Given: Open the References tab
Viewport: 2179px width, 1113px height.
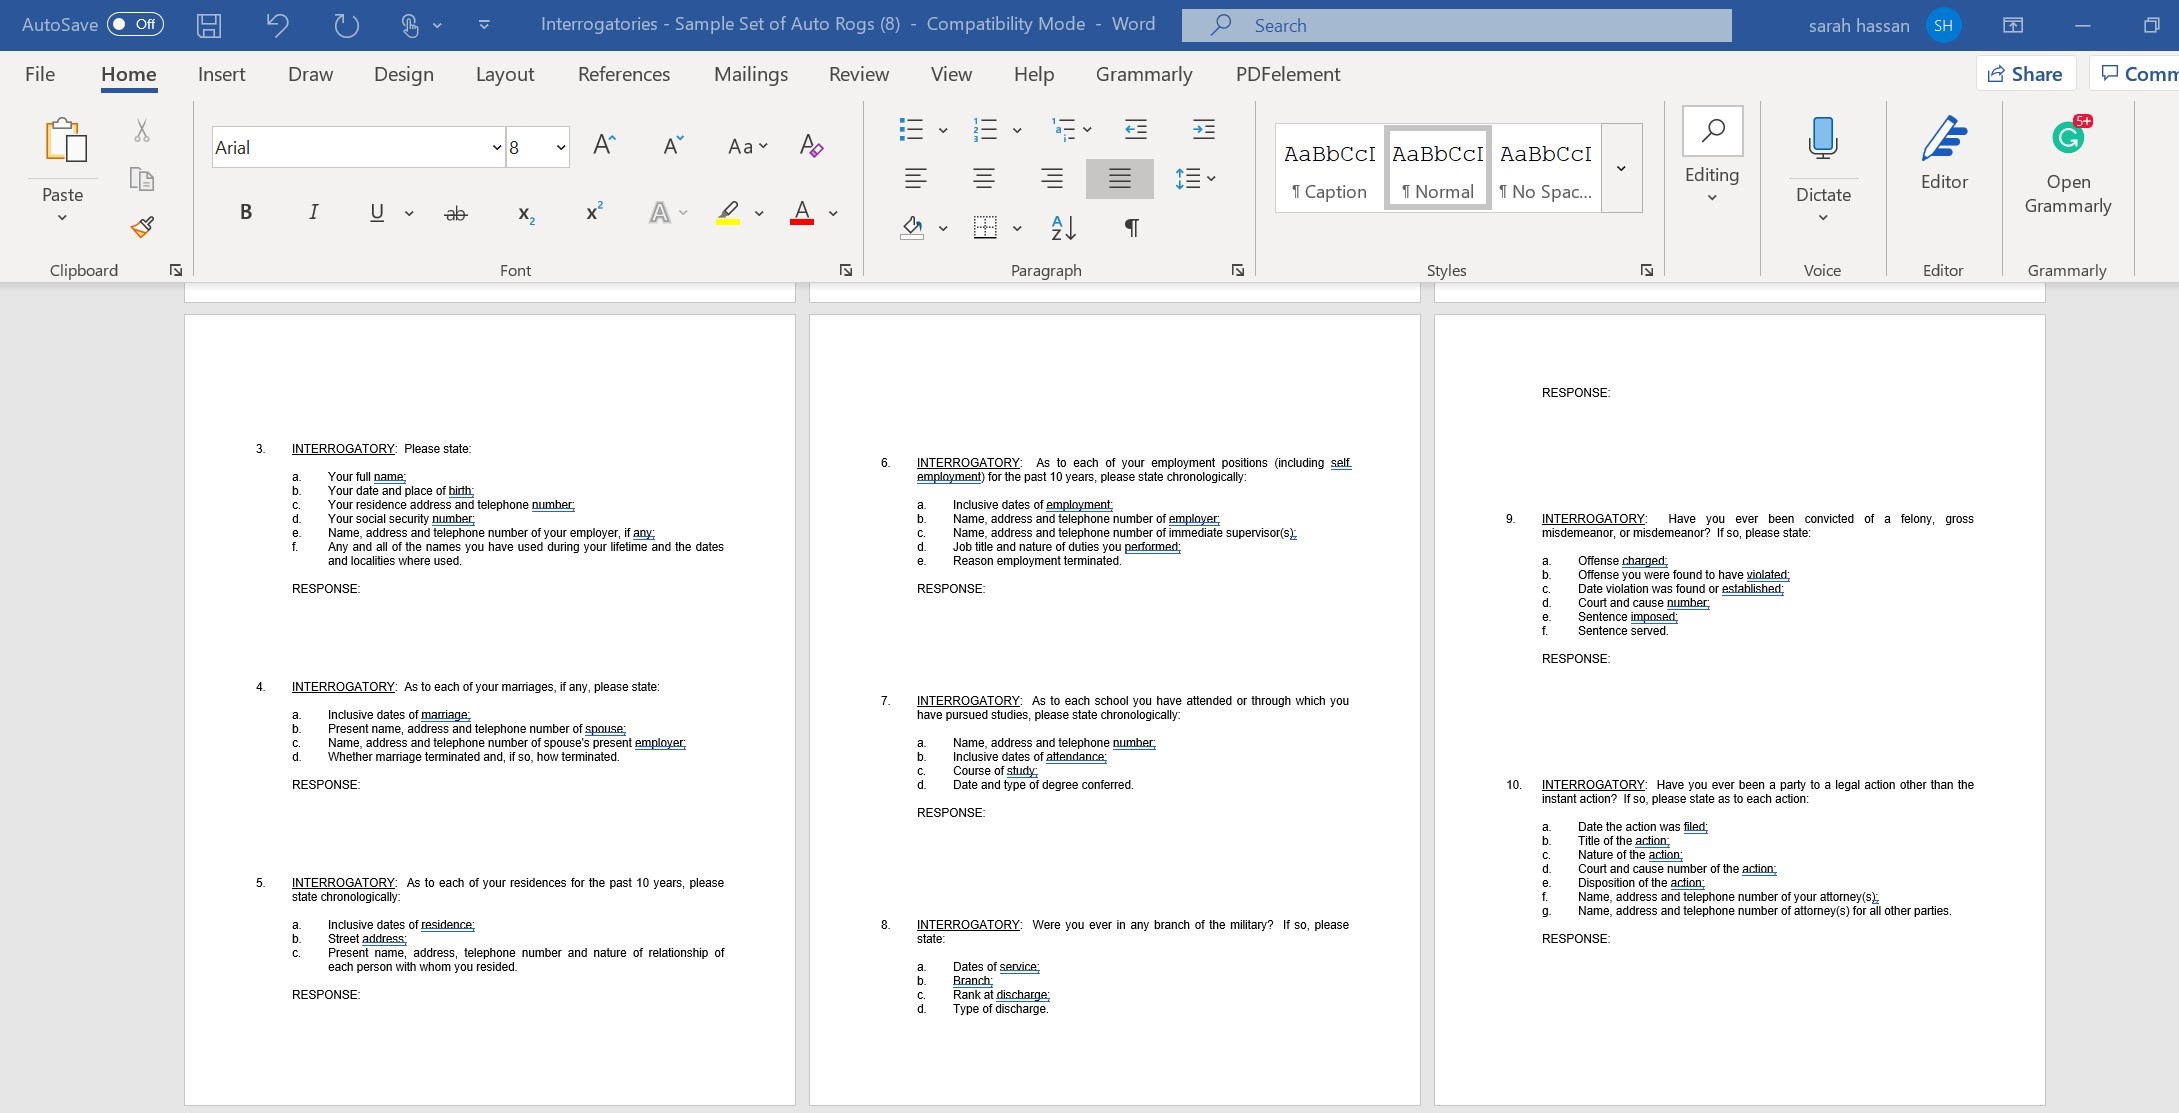Looking at the screenshot, I should (623, 74).
